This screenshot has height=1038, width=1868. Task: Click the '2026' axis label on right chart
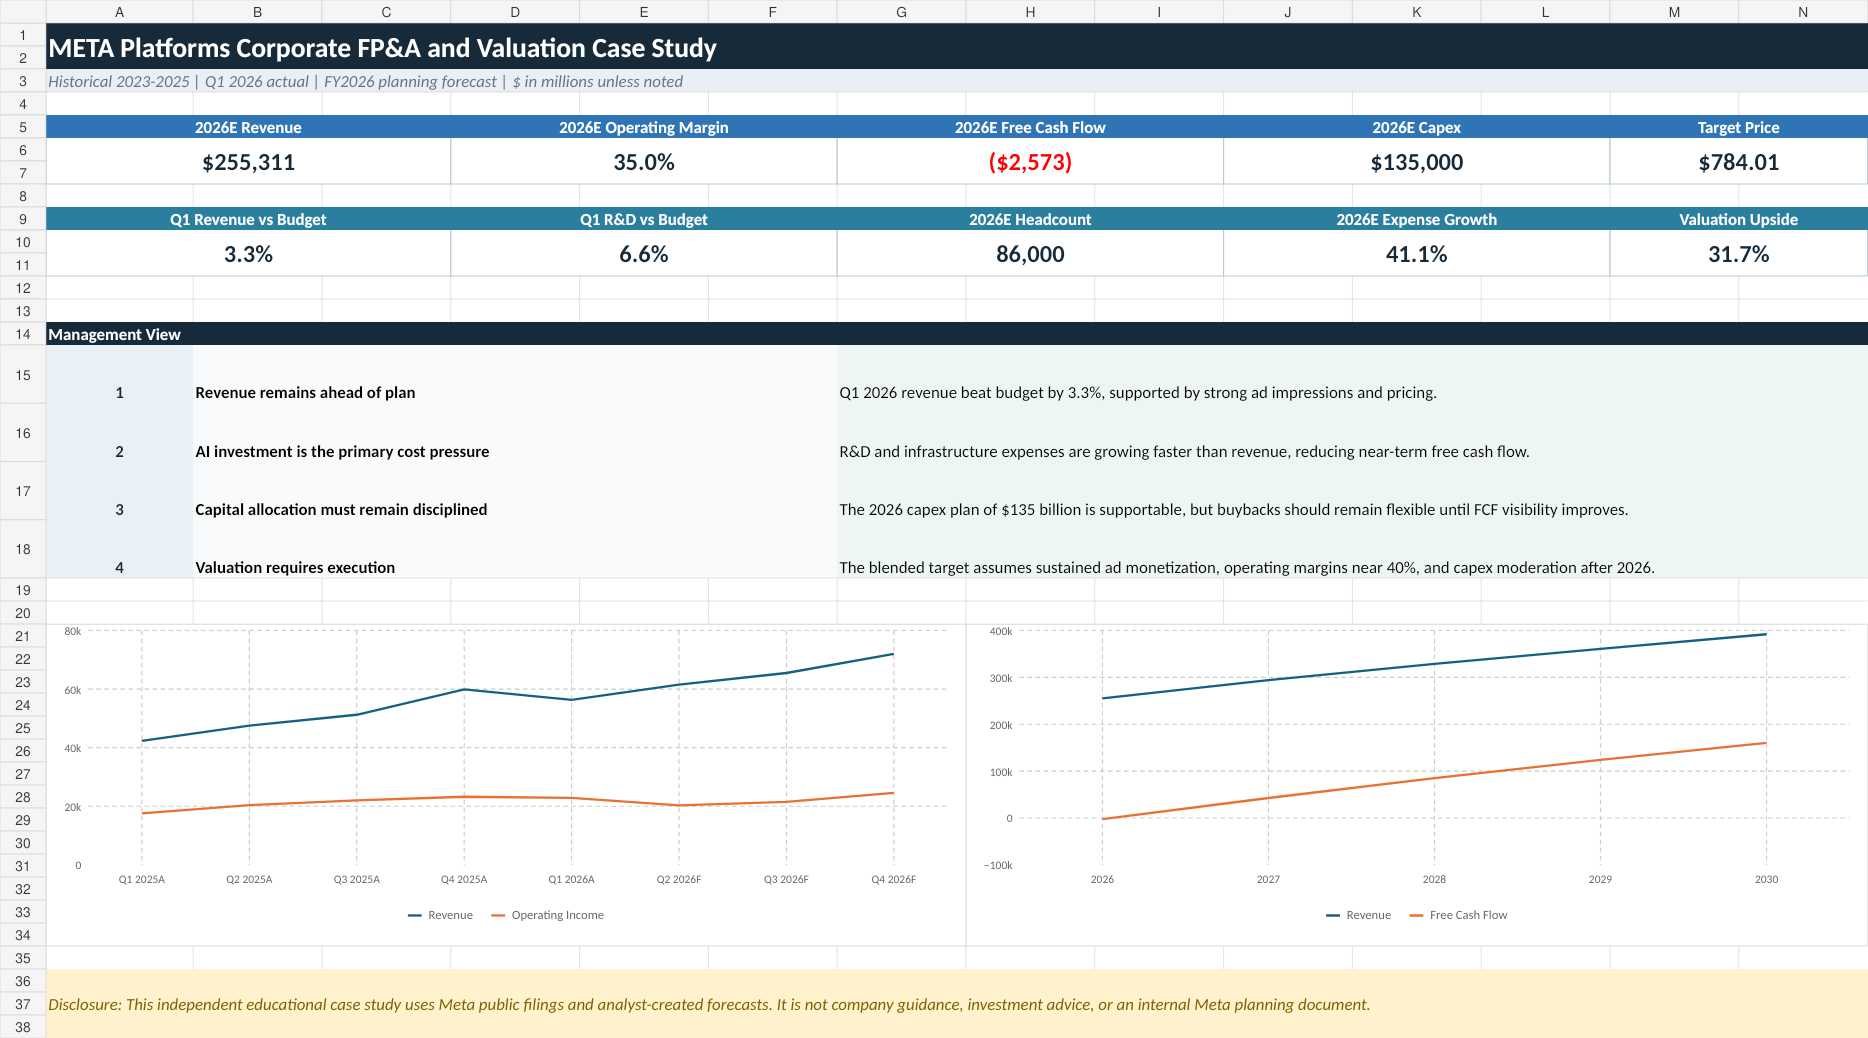[1102, 879]
